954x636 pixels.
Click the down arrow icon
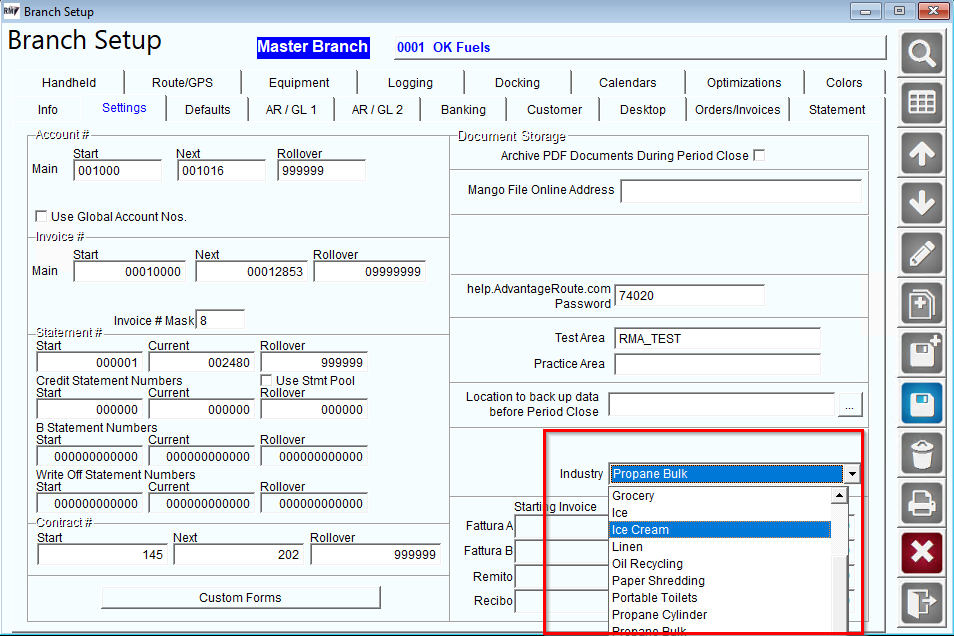coord(922,204)
